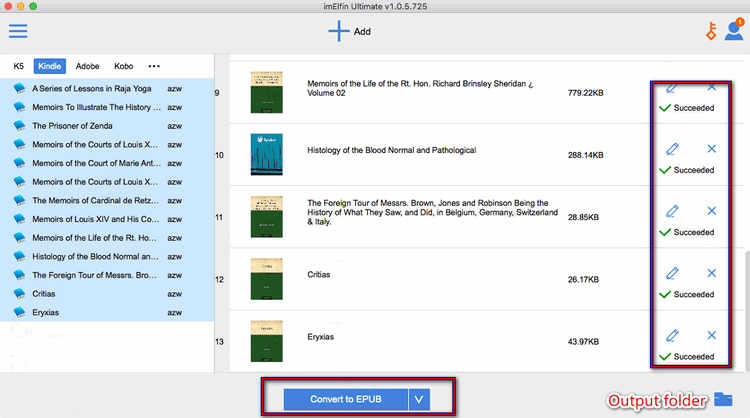Click Succeeded status for Eryxias row
The width and height of the screenshot is (750, 418).
[x=687, y=357]
